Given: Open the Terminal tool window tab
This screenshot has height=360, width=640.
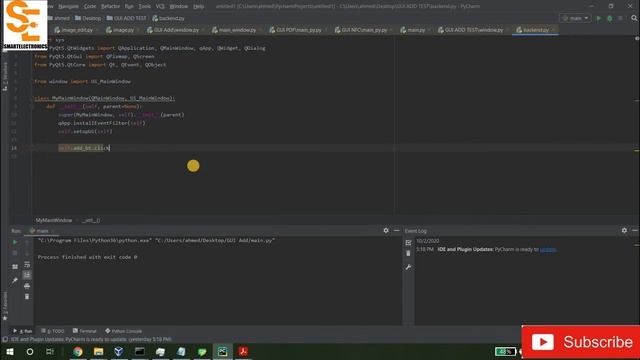Looking at the screenshot, I should (x=84, y=331).
